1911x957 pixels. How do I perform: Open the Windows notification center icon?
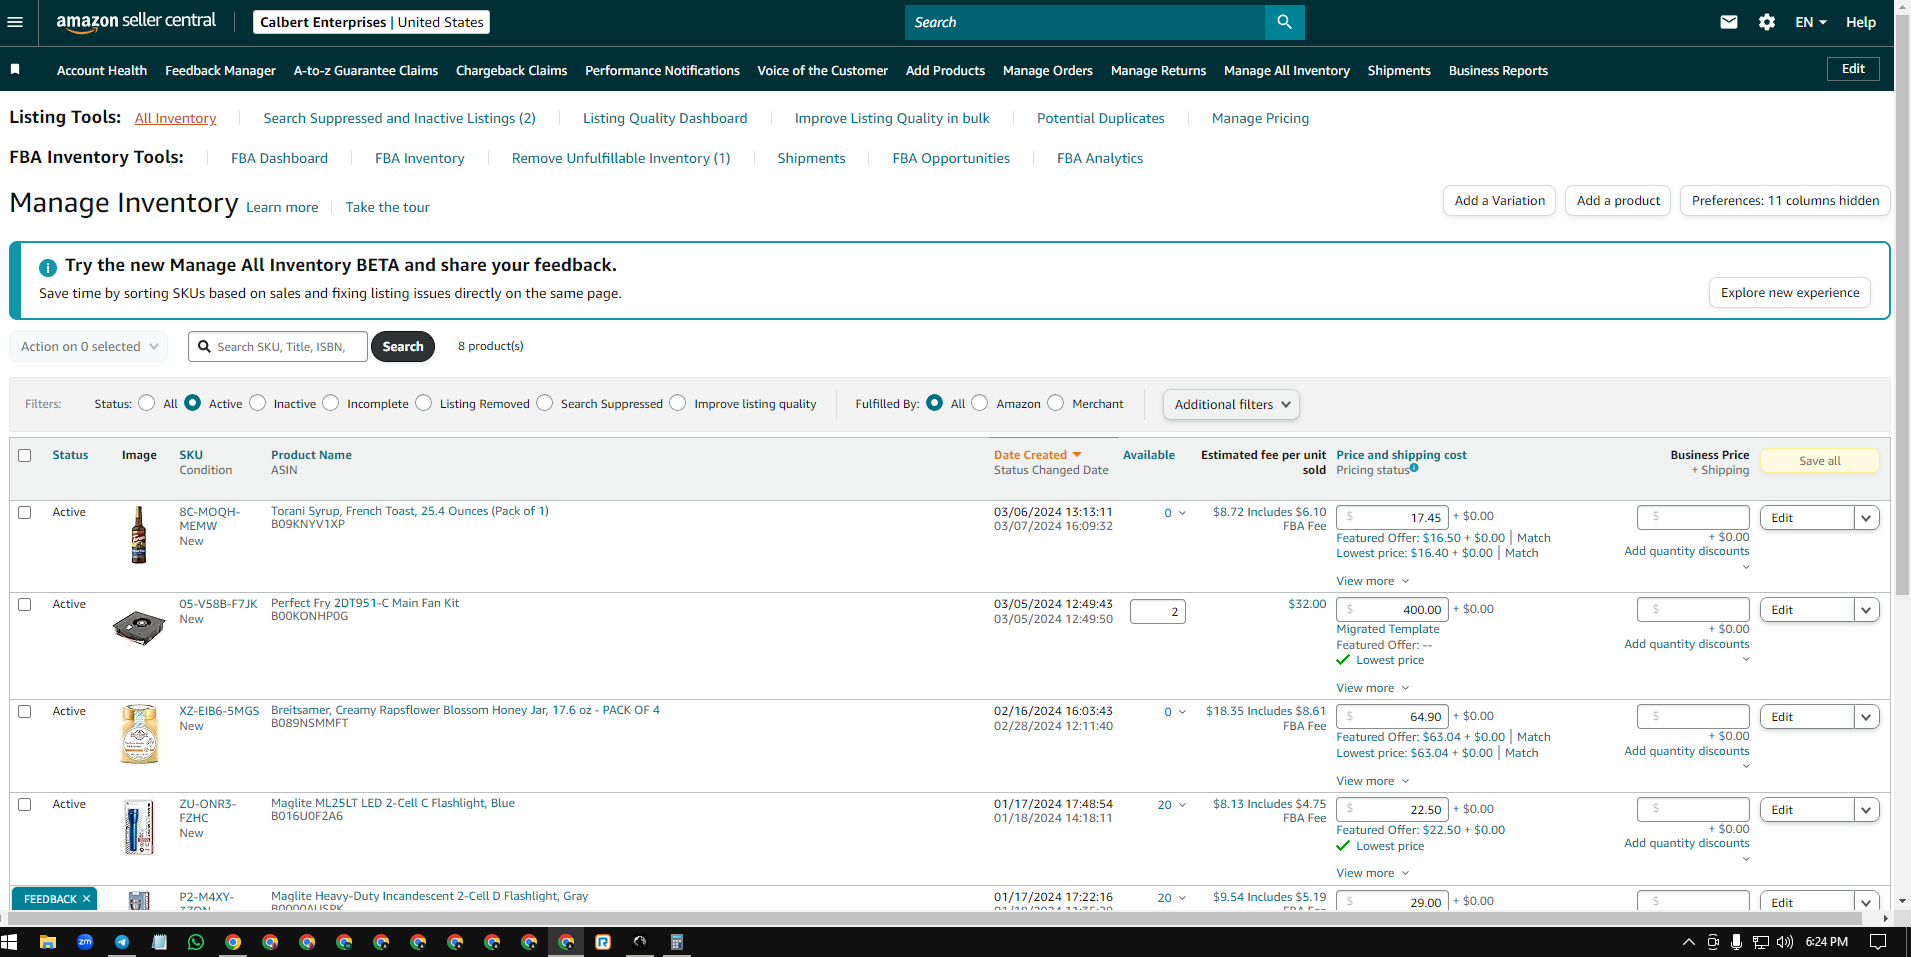(x=1878, y=942)
